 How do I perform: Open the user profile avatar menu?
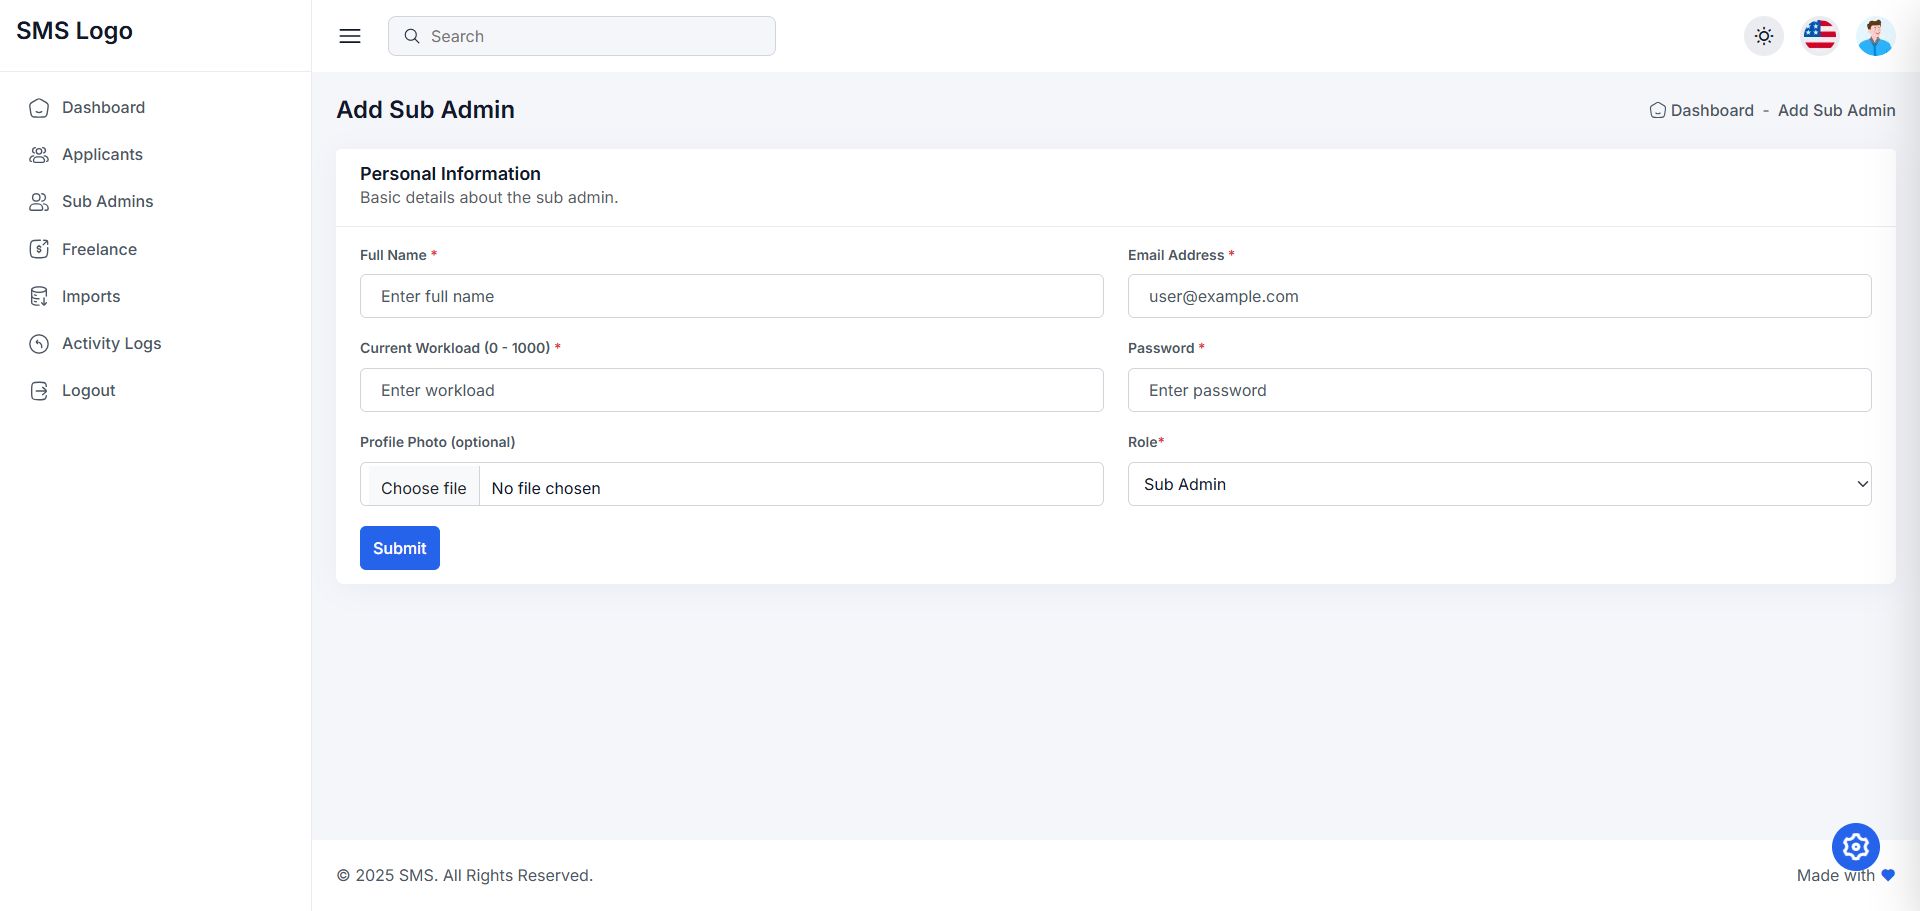tap(1875, 36)
